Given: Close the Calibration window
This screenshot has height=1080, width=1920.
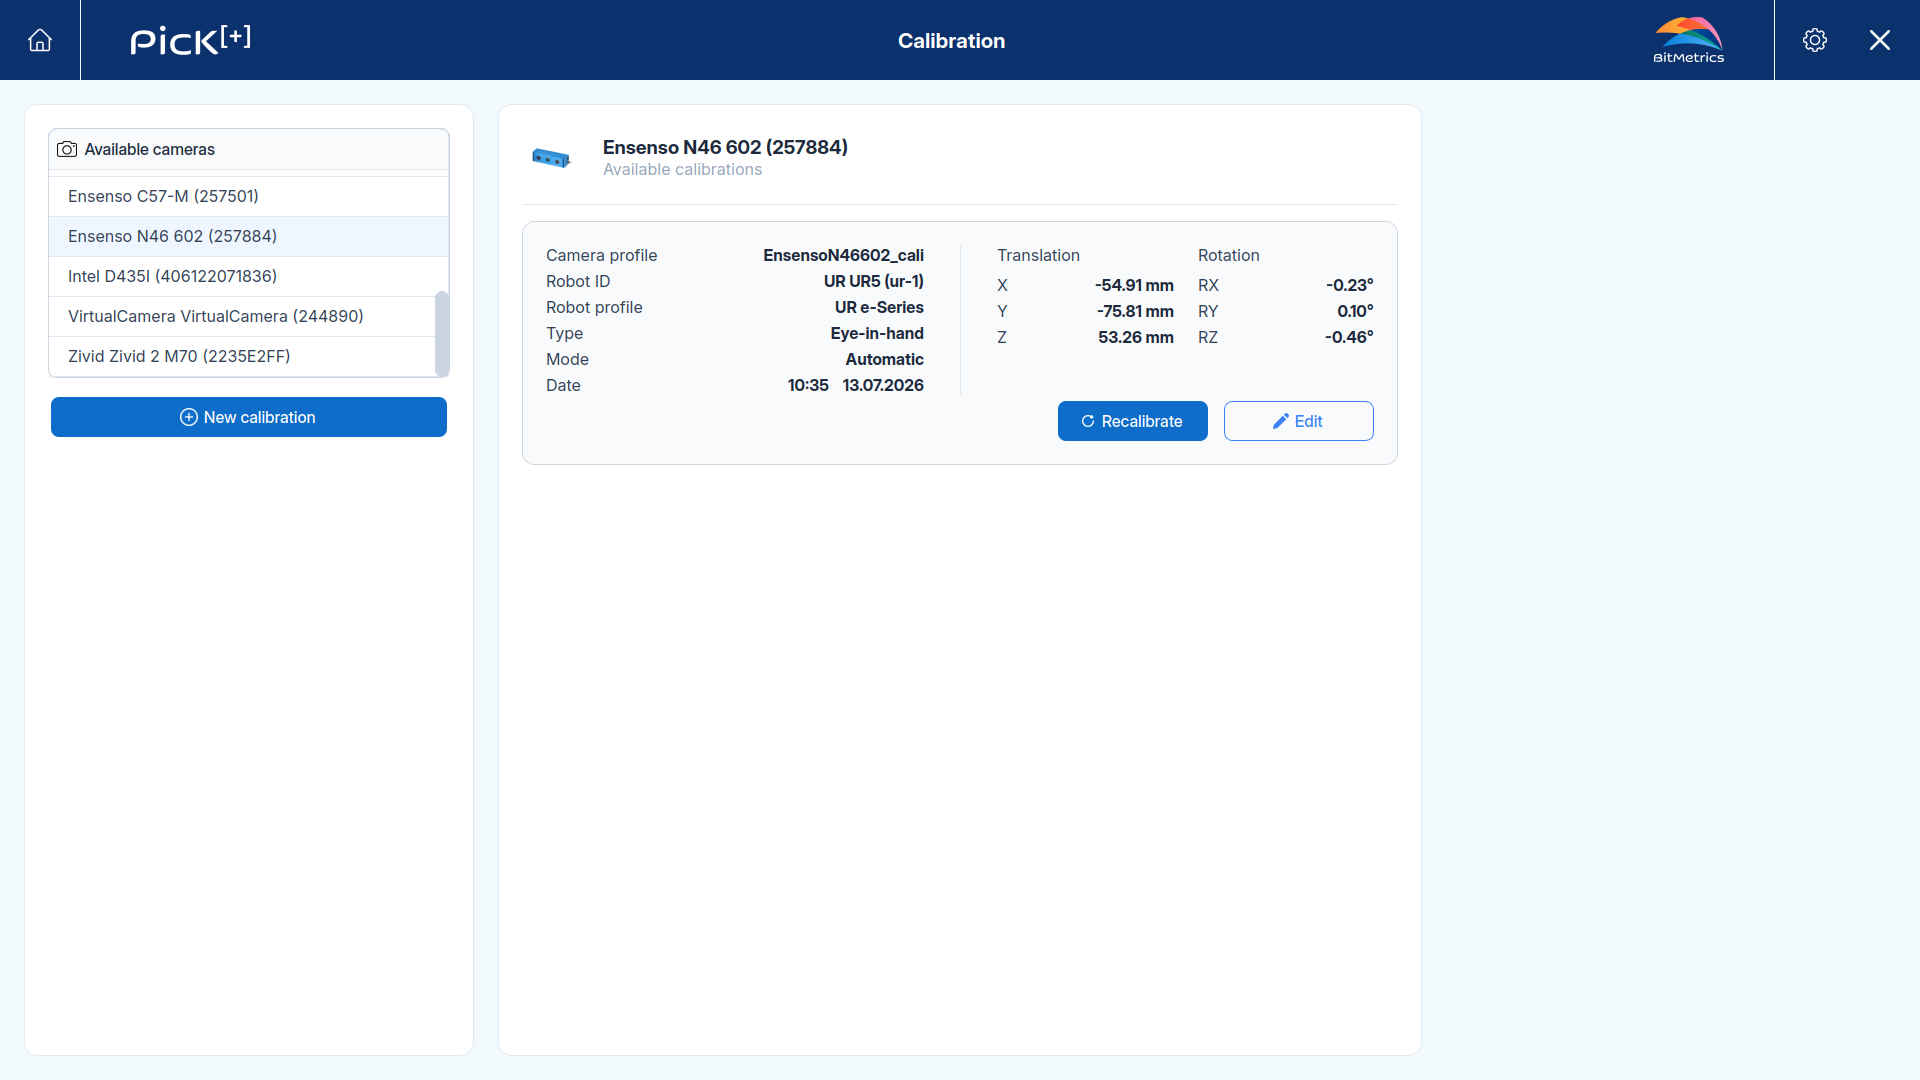Looking at the screenshot, I should click(x=1880, y=40).
